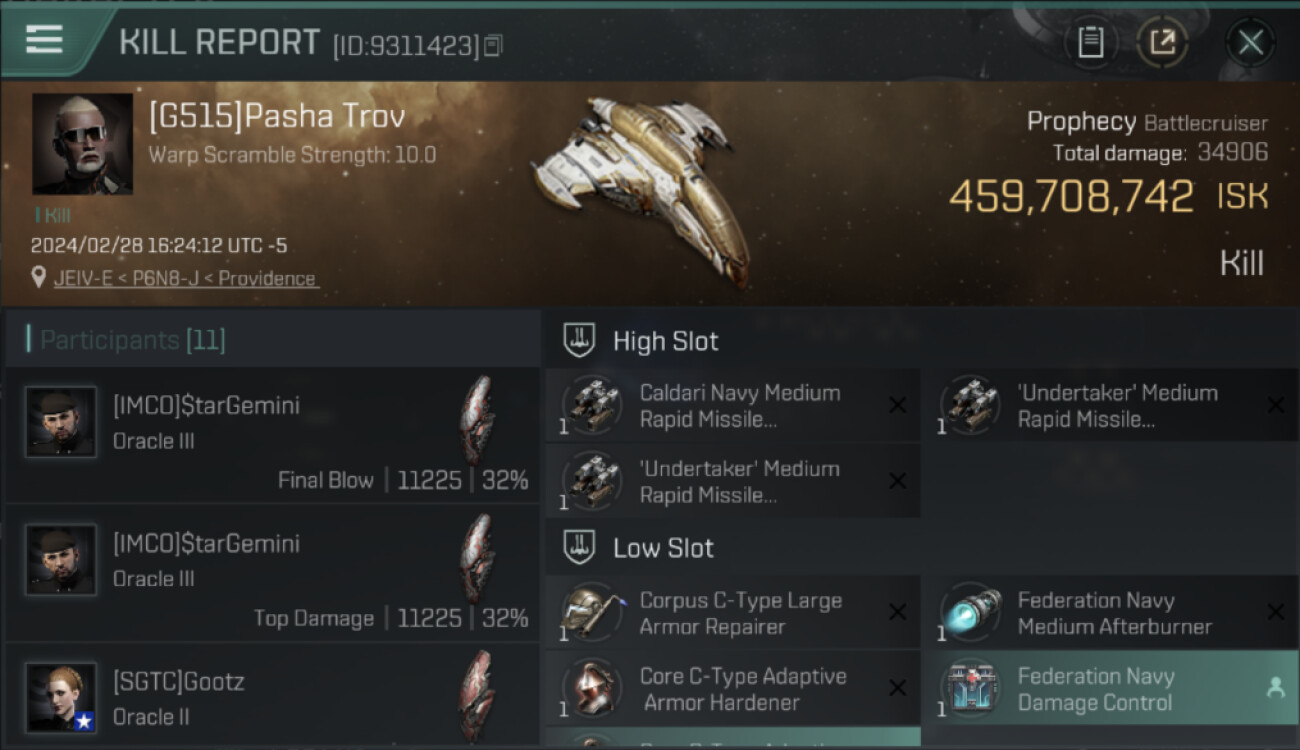Open the [SGTC]Gootz participant portrait
1300x750 pixels.
click(x=61, y=697)
